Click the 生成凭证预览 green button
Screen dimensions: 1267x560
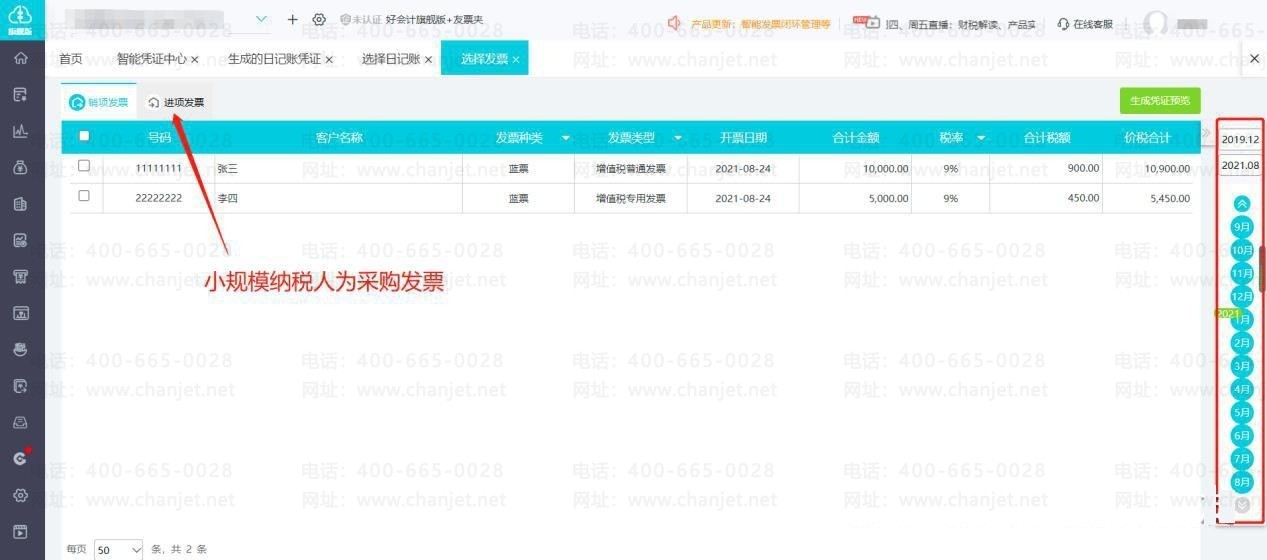coord(1160,101)
